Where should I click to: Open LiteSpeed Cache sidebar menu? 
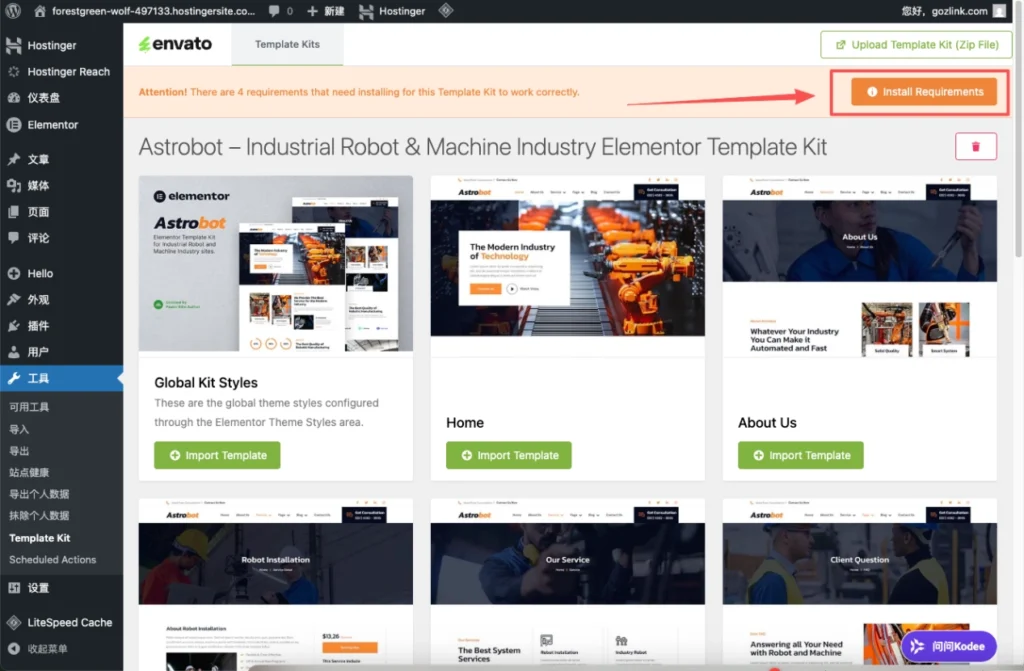click(61, 623)
